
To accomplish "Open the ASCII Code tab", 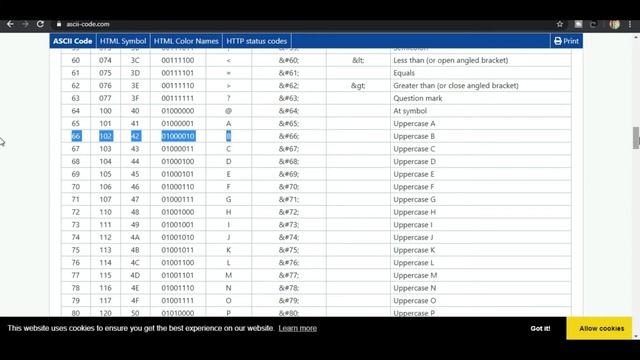I will 73,41.
